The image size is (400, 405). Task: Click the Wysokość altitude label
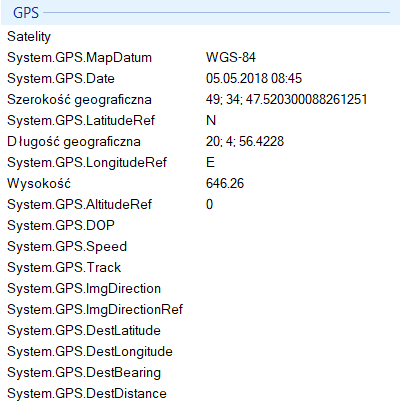point(39,183)
